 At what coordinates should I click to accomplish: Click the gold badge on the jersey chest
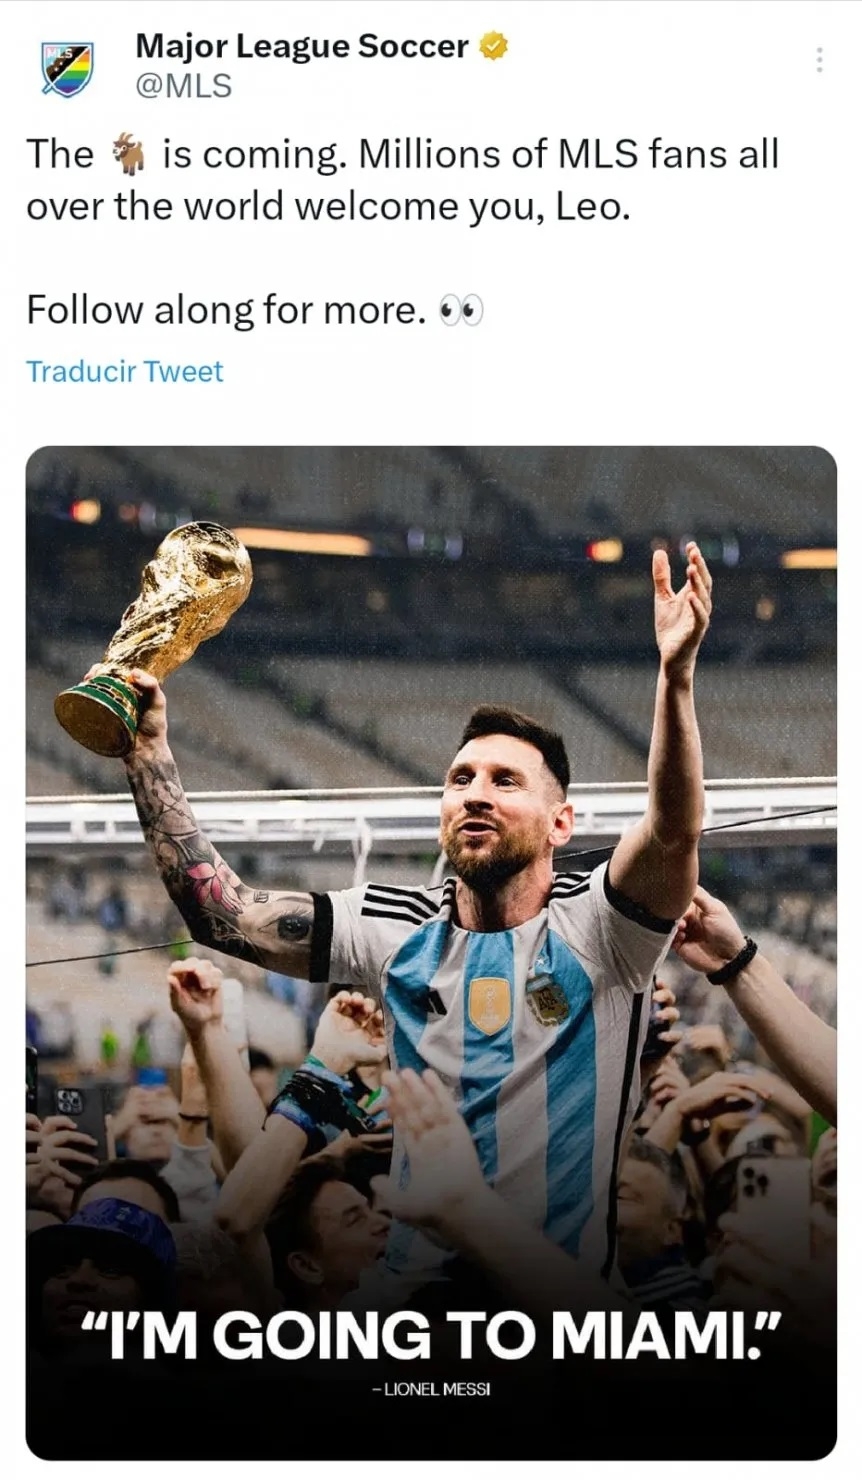coord(489,1005)
